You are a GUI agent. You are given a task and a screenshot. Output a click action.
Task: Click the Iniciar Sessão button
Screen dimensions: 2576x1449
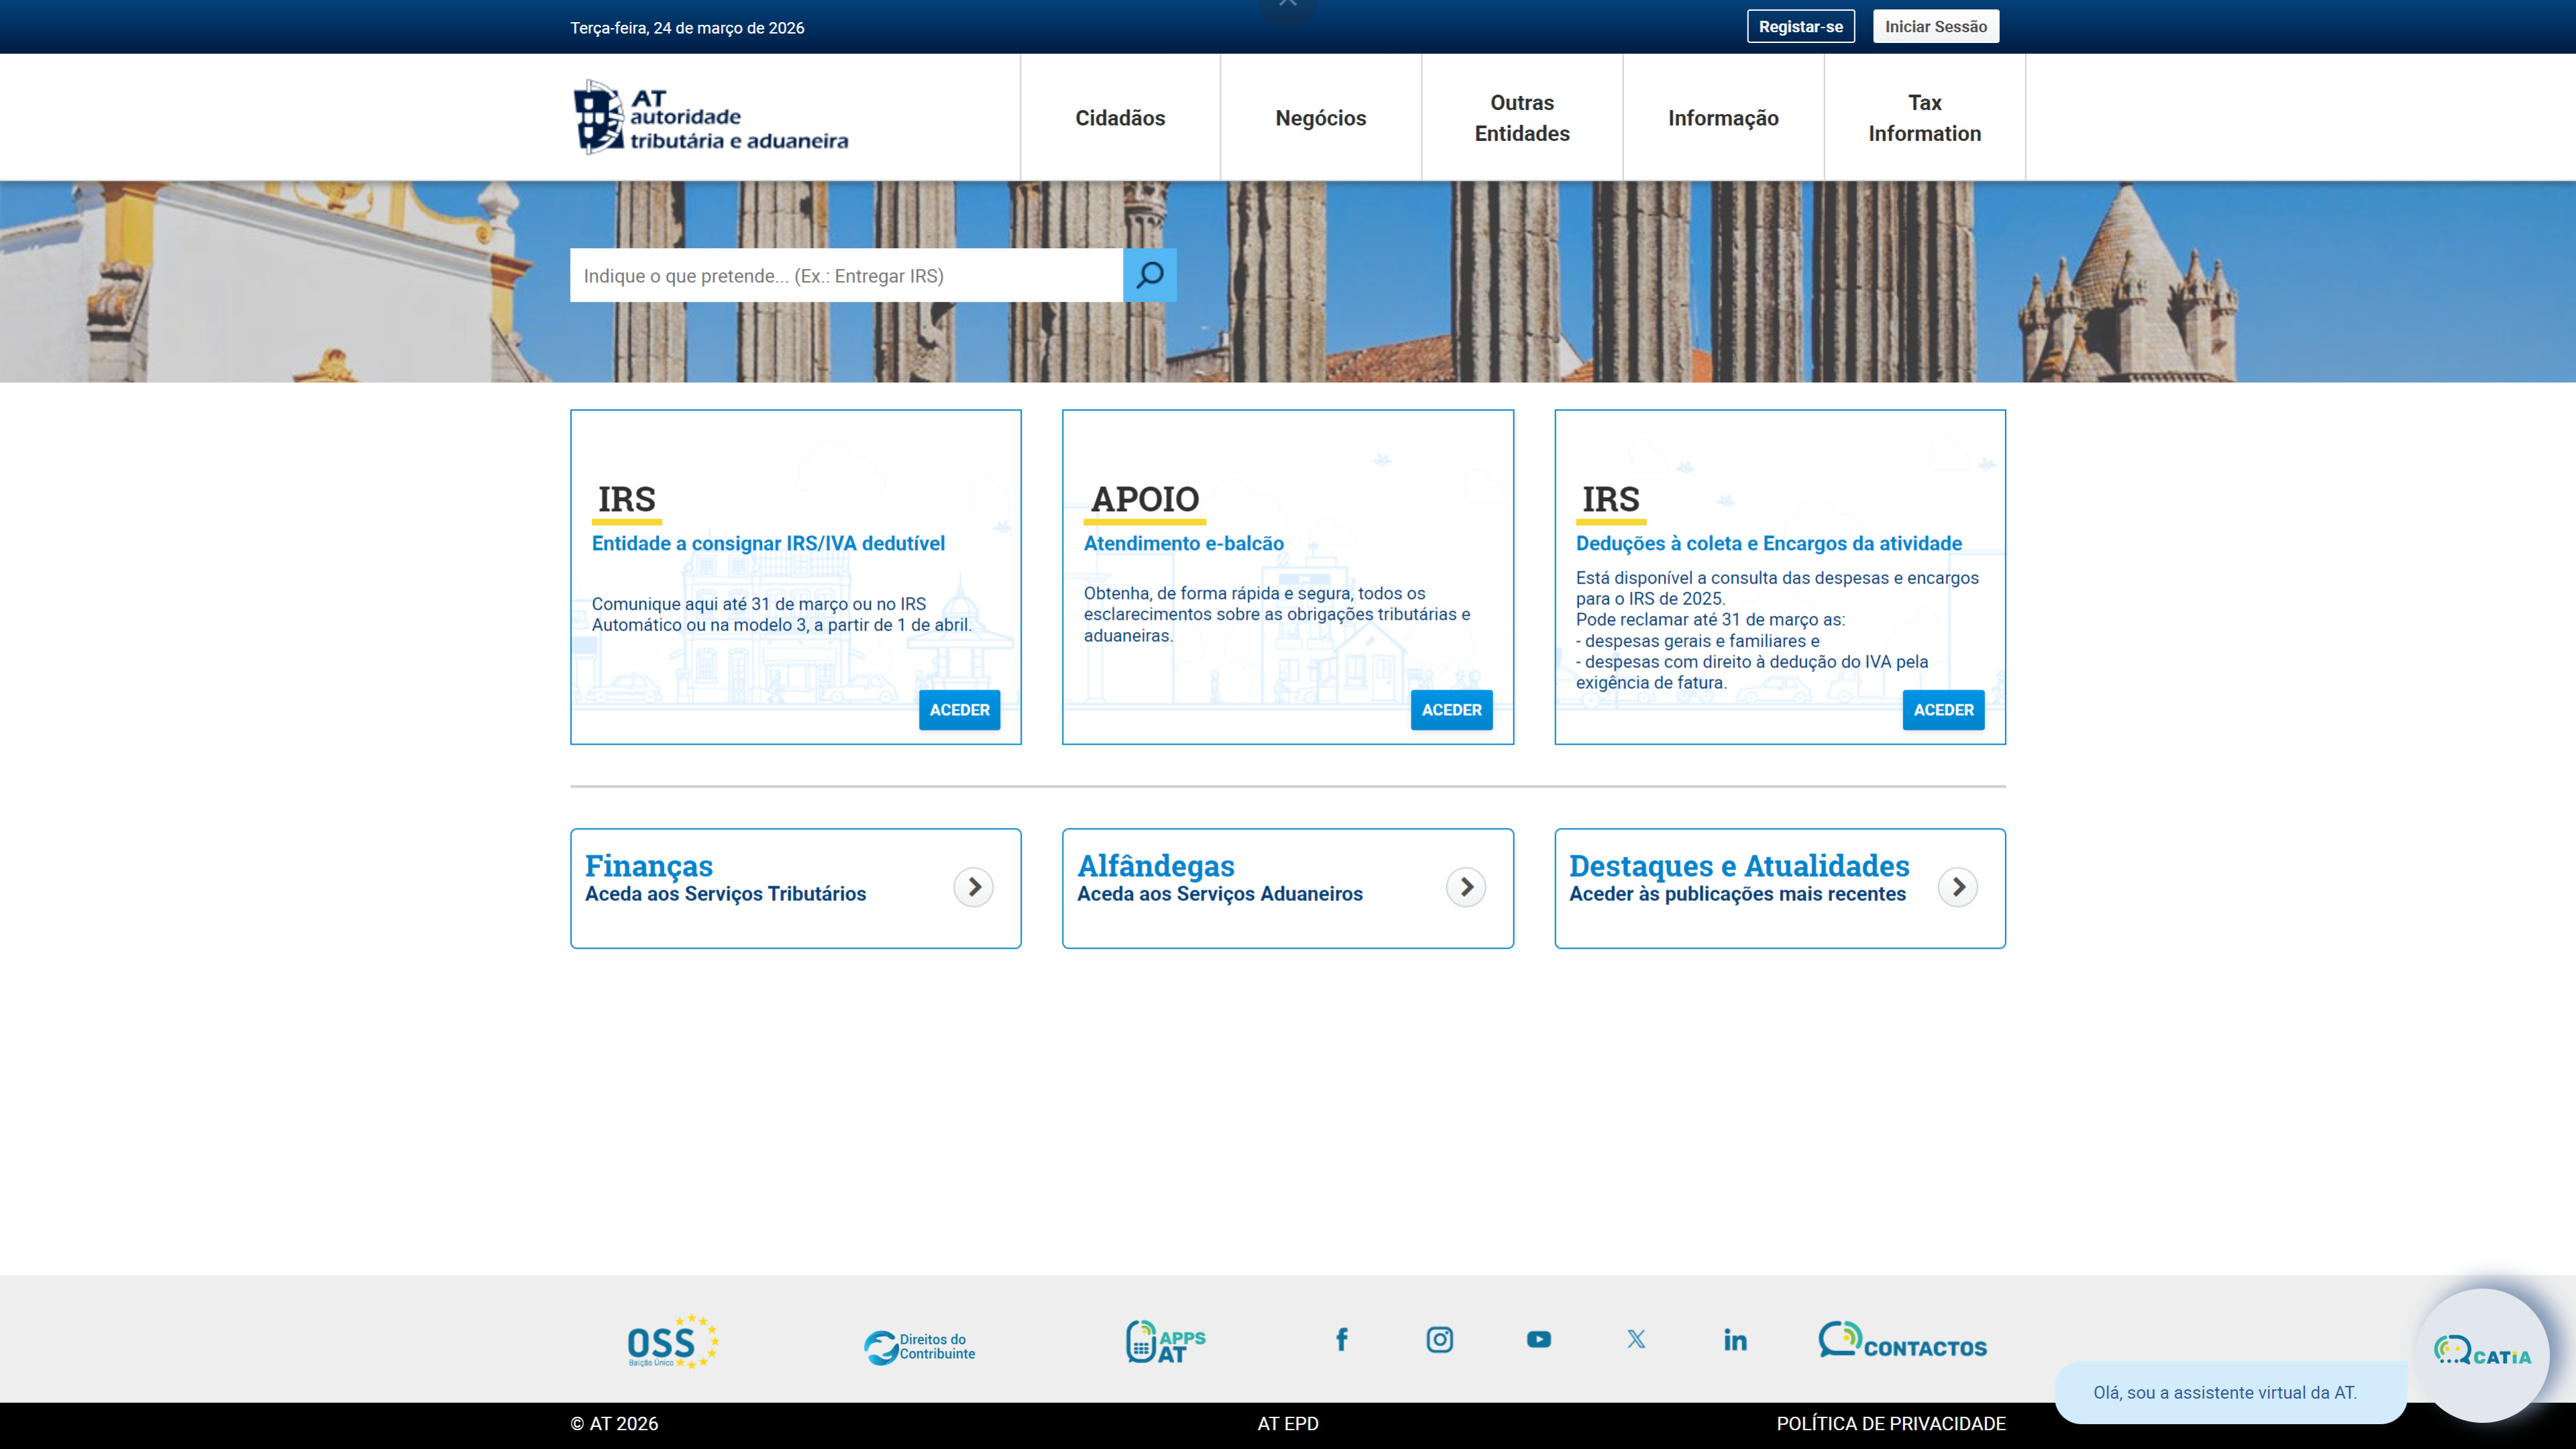1935,26
